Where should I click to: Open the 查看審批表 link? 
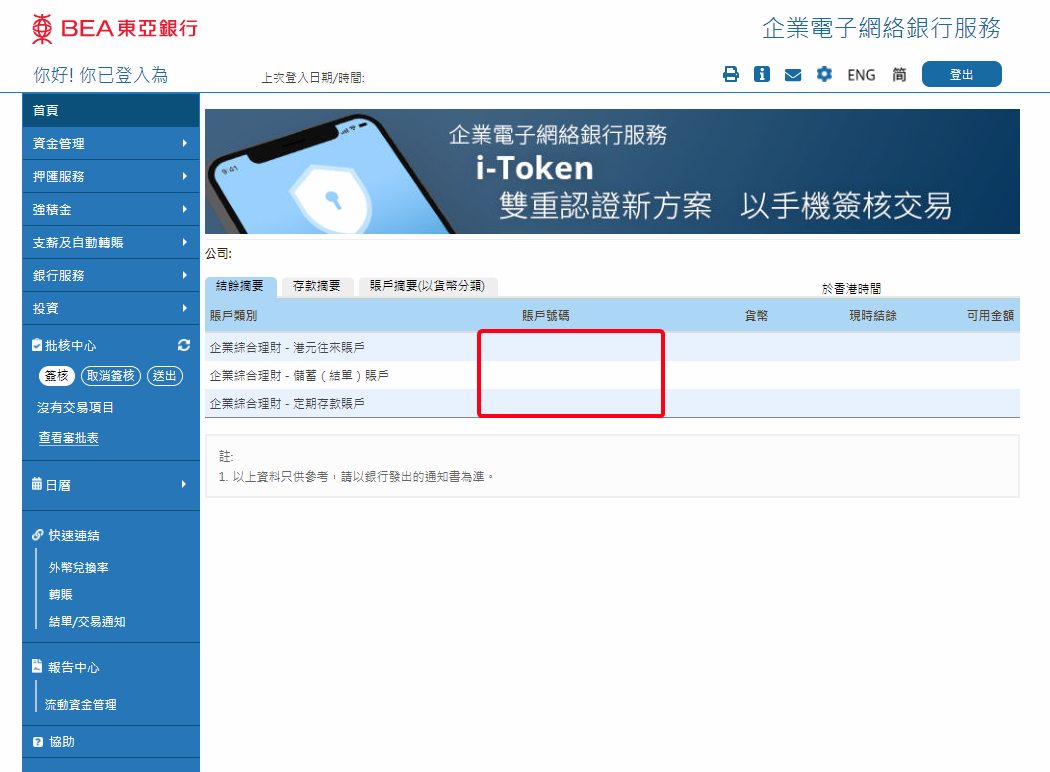pos(69,438)
